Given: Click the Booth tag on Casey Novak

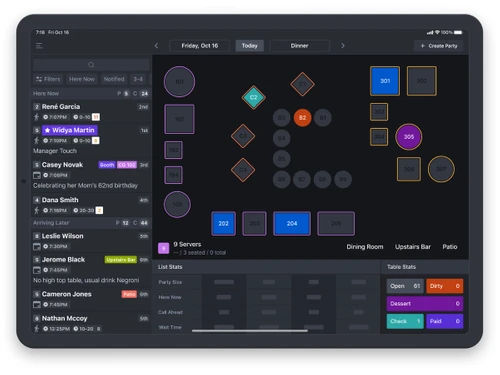Looking at the screenshot, I should [107, 165].
